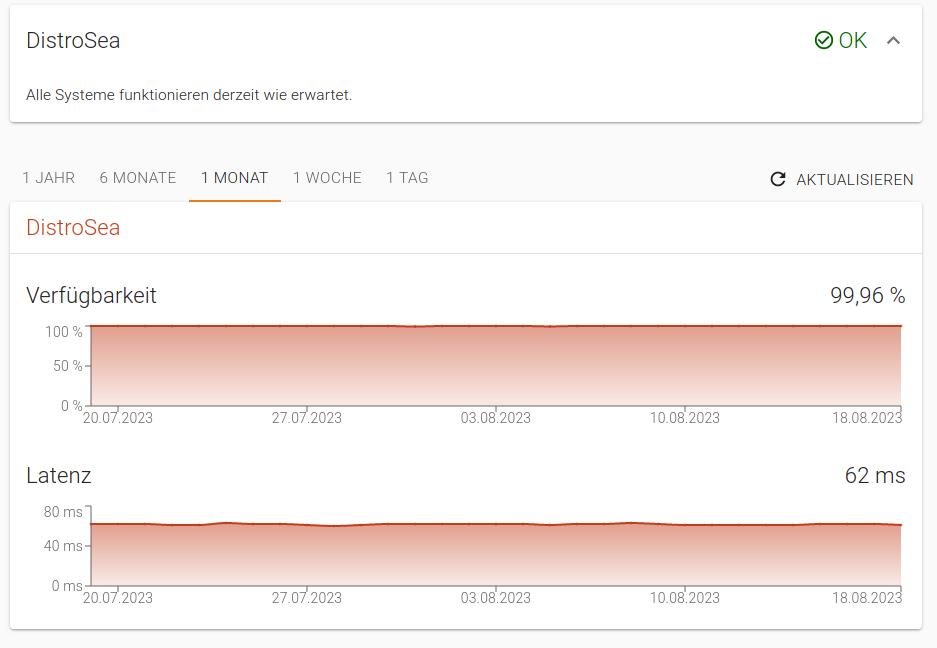The height and width of the screenshot is (648, 937).
Task: Click the refresh icon beside AKTUALISIEREN
Action: click(x=777, y=179)
